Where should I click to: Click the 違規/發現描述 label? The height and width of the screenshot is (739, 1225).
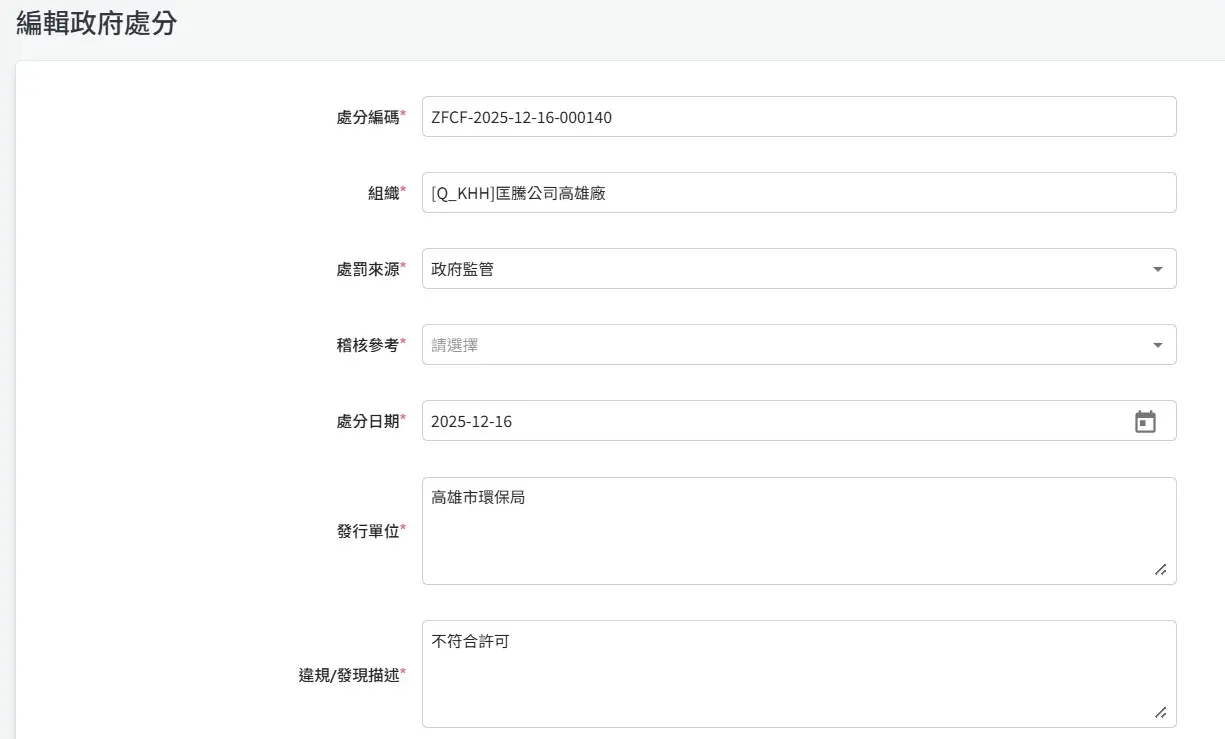348,675
